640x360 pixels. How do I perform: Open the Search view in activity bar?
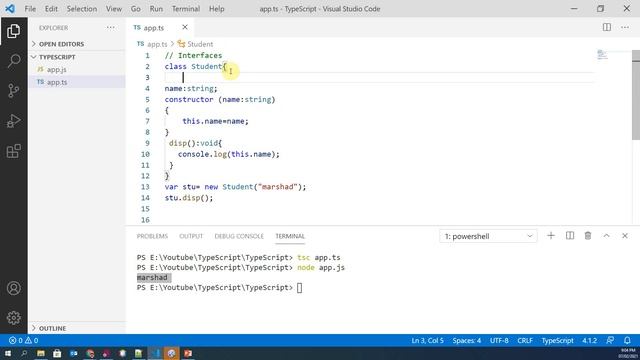coord(13,61)
